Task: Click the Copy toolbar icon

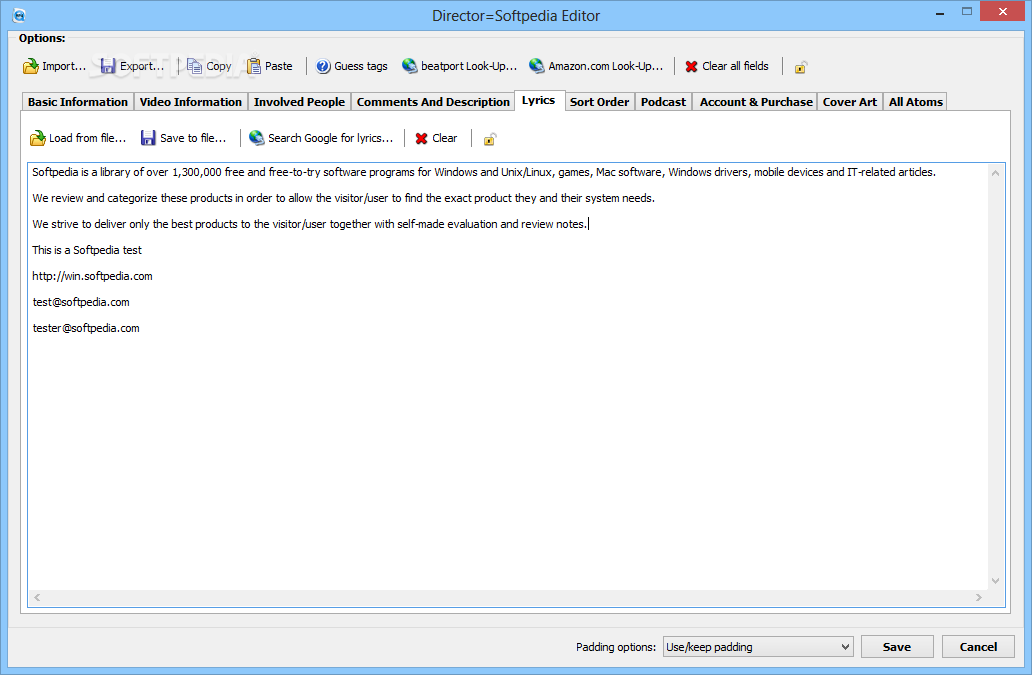Action: 194,66
